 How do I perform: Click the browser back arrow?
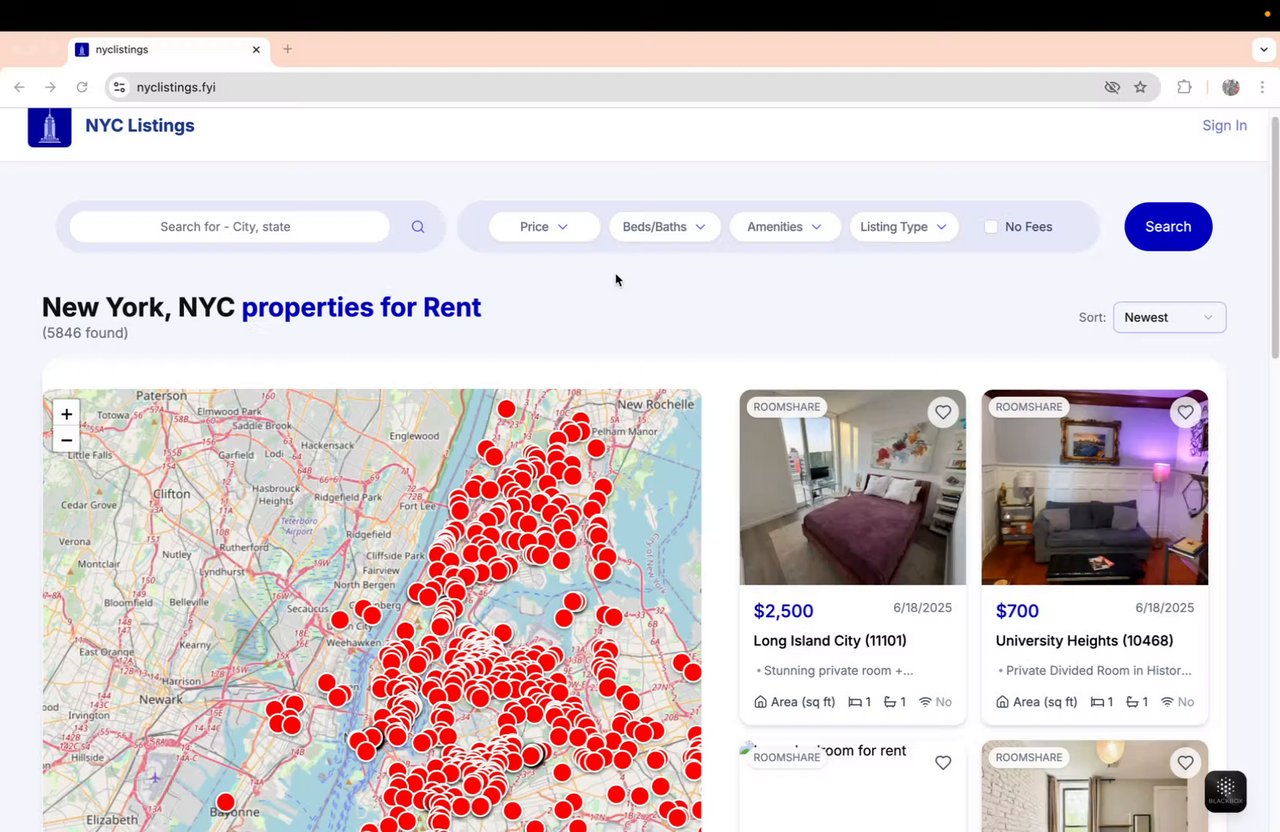(19, 87)
